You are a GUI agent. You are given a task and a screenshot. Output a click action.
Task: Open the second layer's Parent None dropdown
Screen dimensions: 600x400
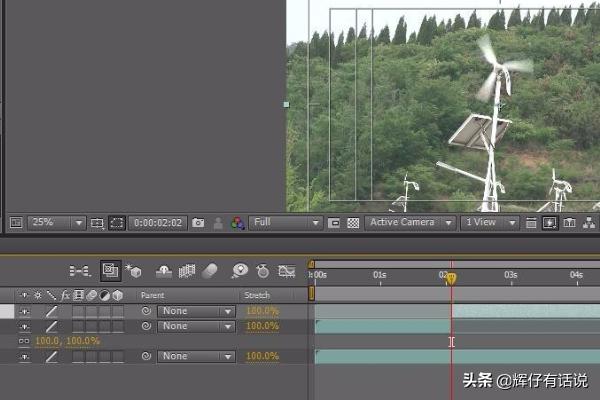196,327
